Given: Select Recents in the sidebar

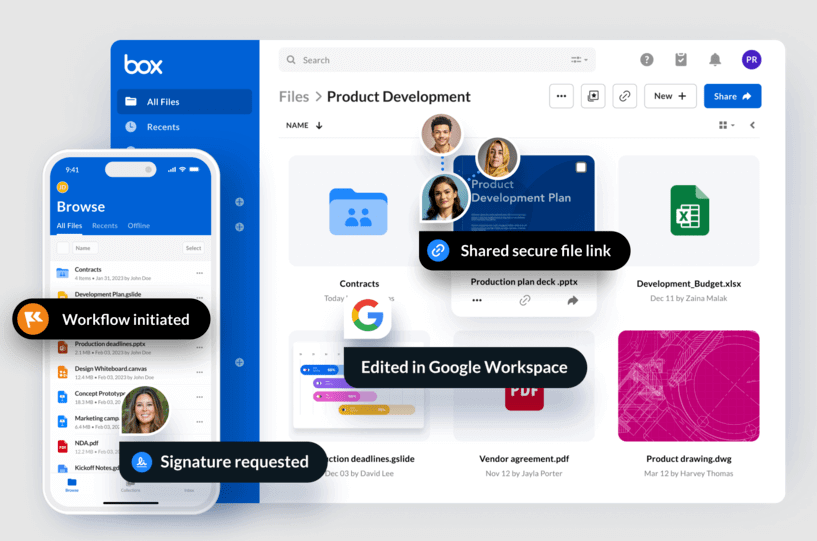Looking at the screenshot, I should [163, 127].
